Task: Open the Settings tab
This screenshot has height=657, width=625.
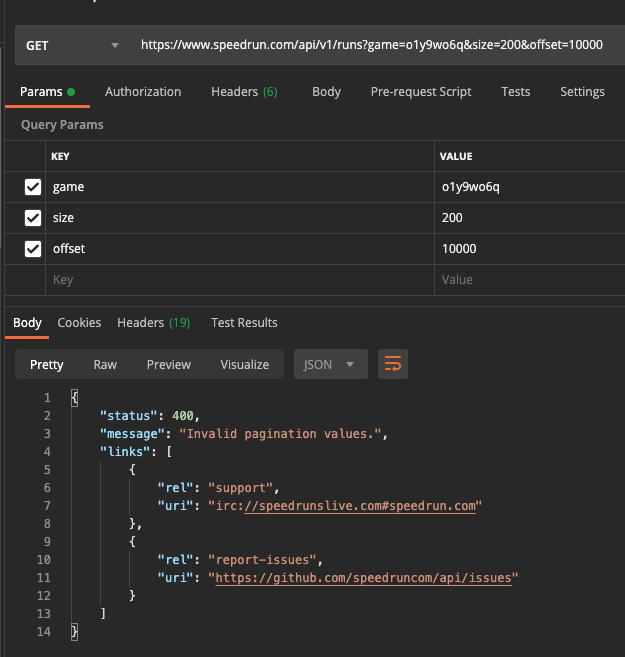Action: click(582, 92)
